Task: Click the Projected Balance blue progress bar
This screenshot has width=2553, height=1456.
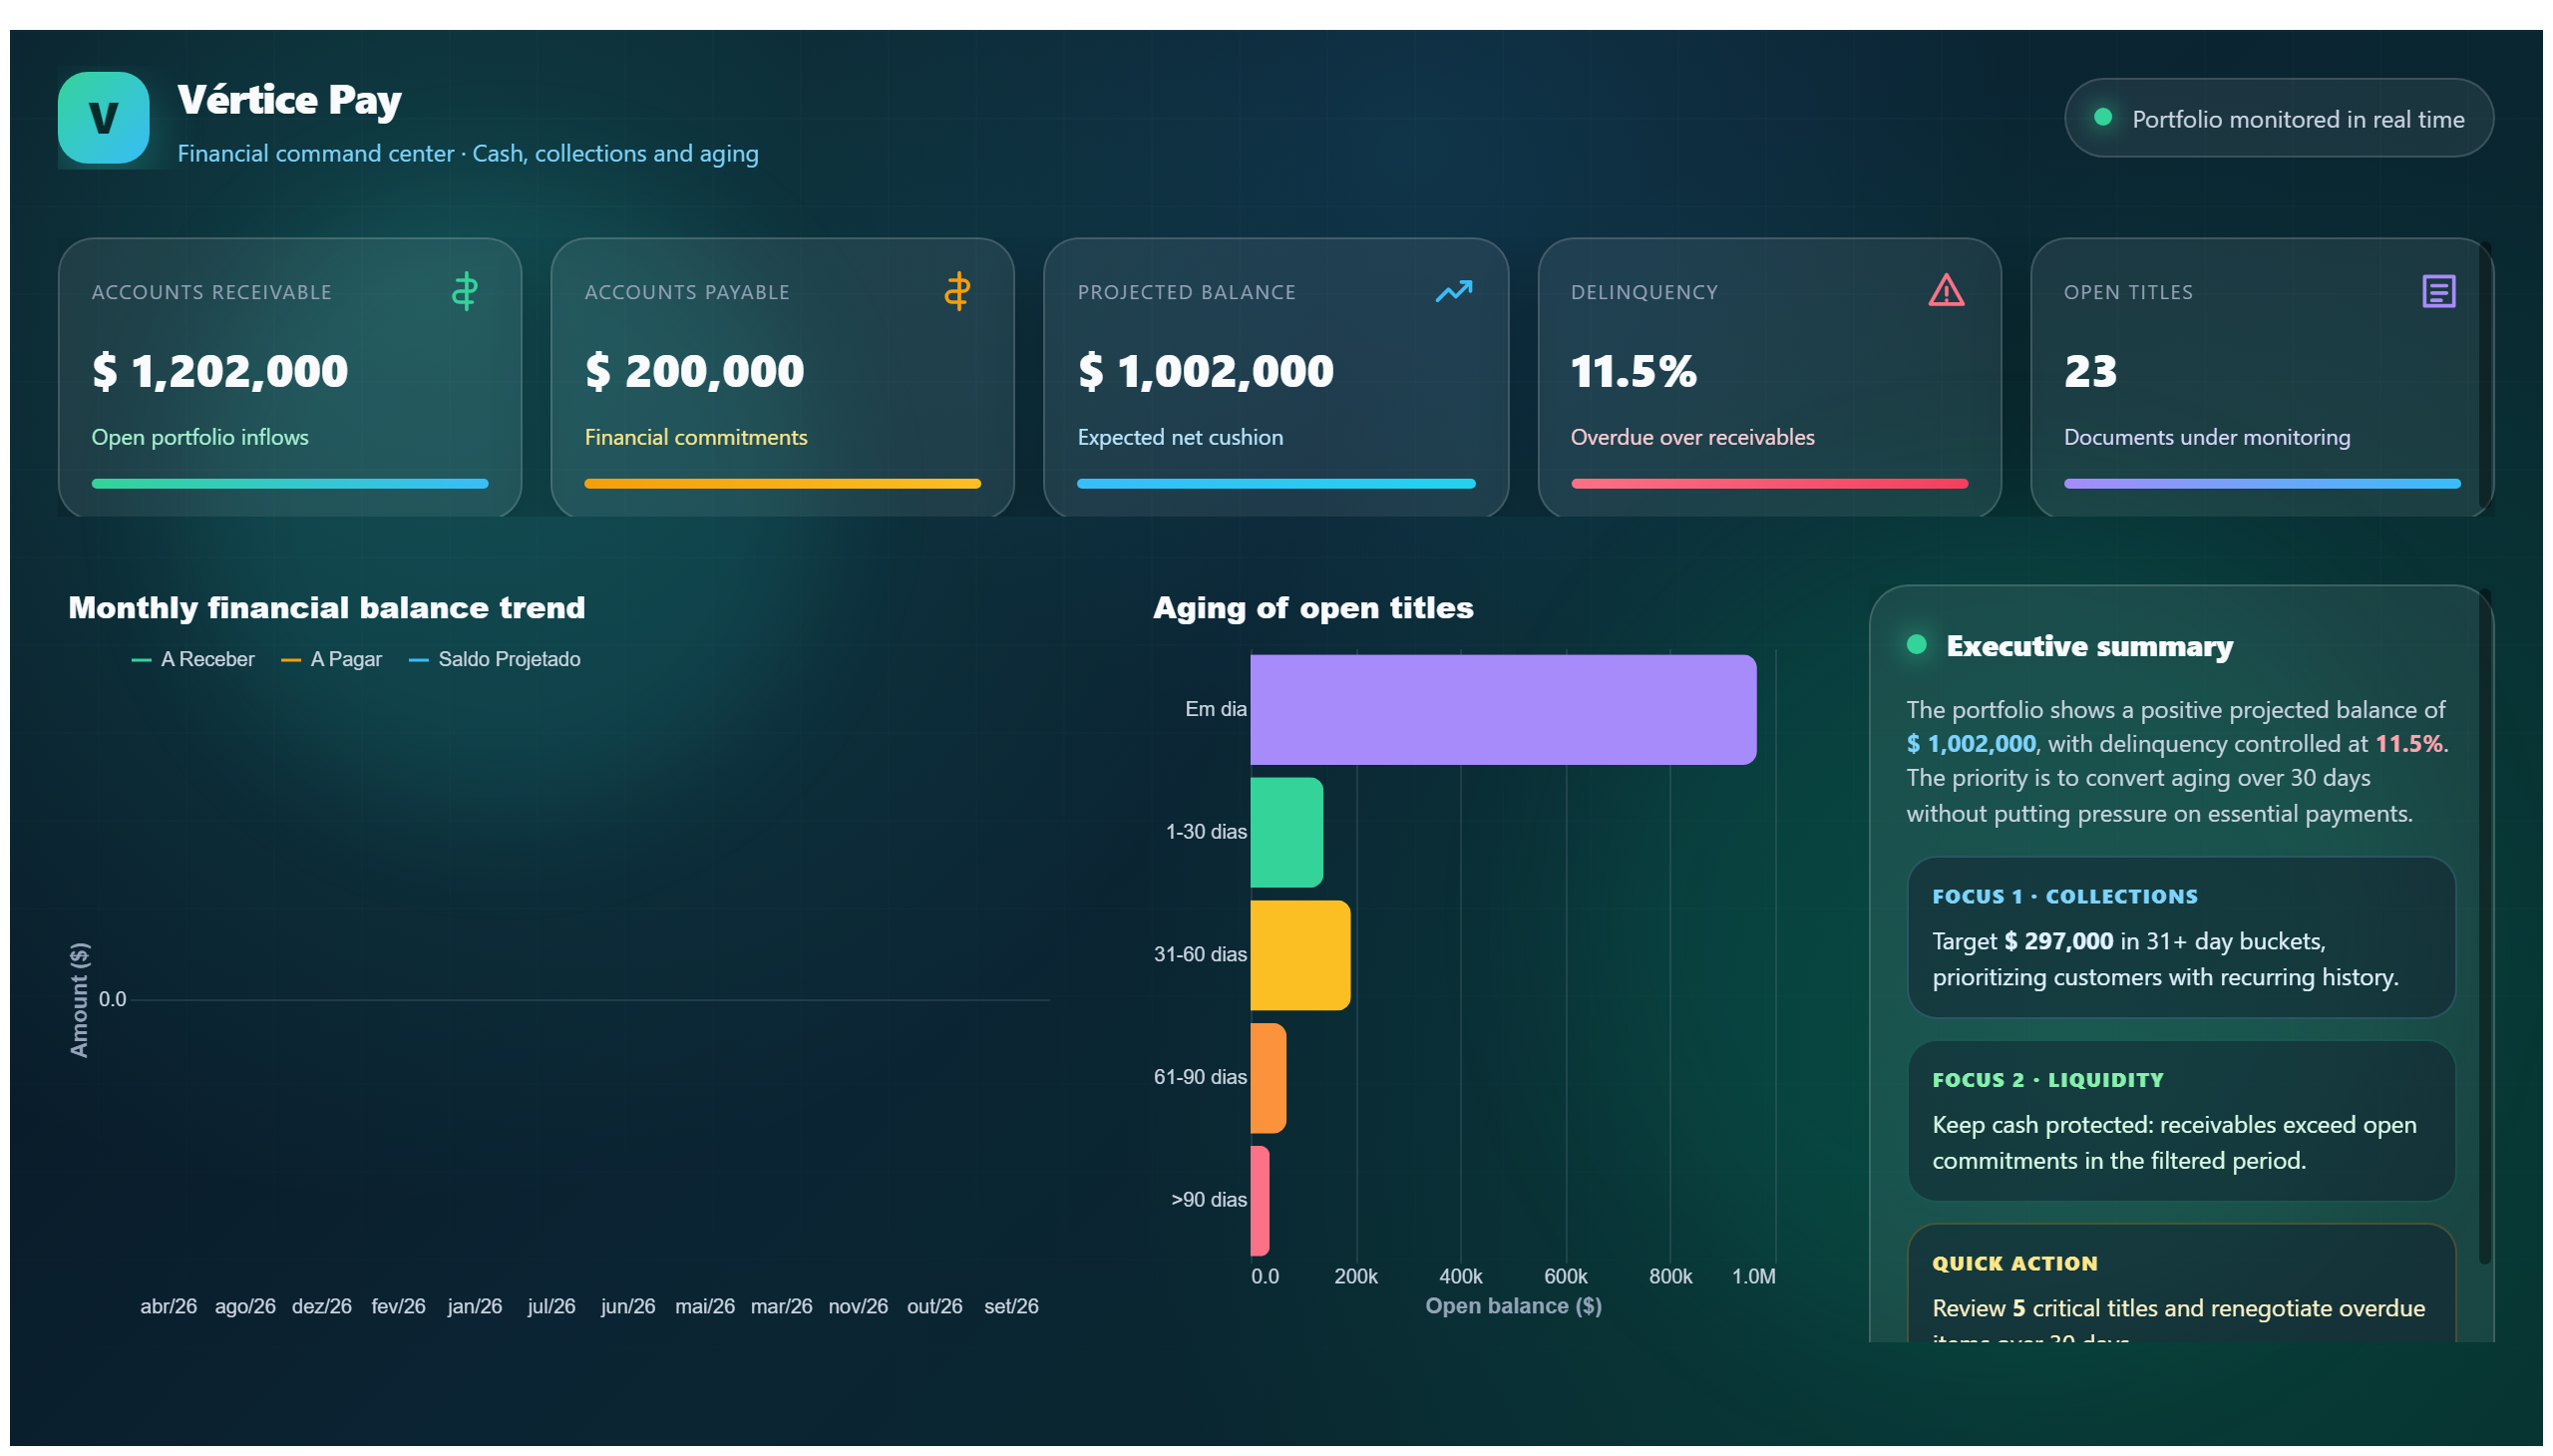Action: tap(1276, 484)
